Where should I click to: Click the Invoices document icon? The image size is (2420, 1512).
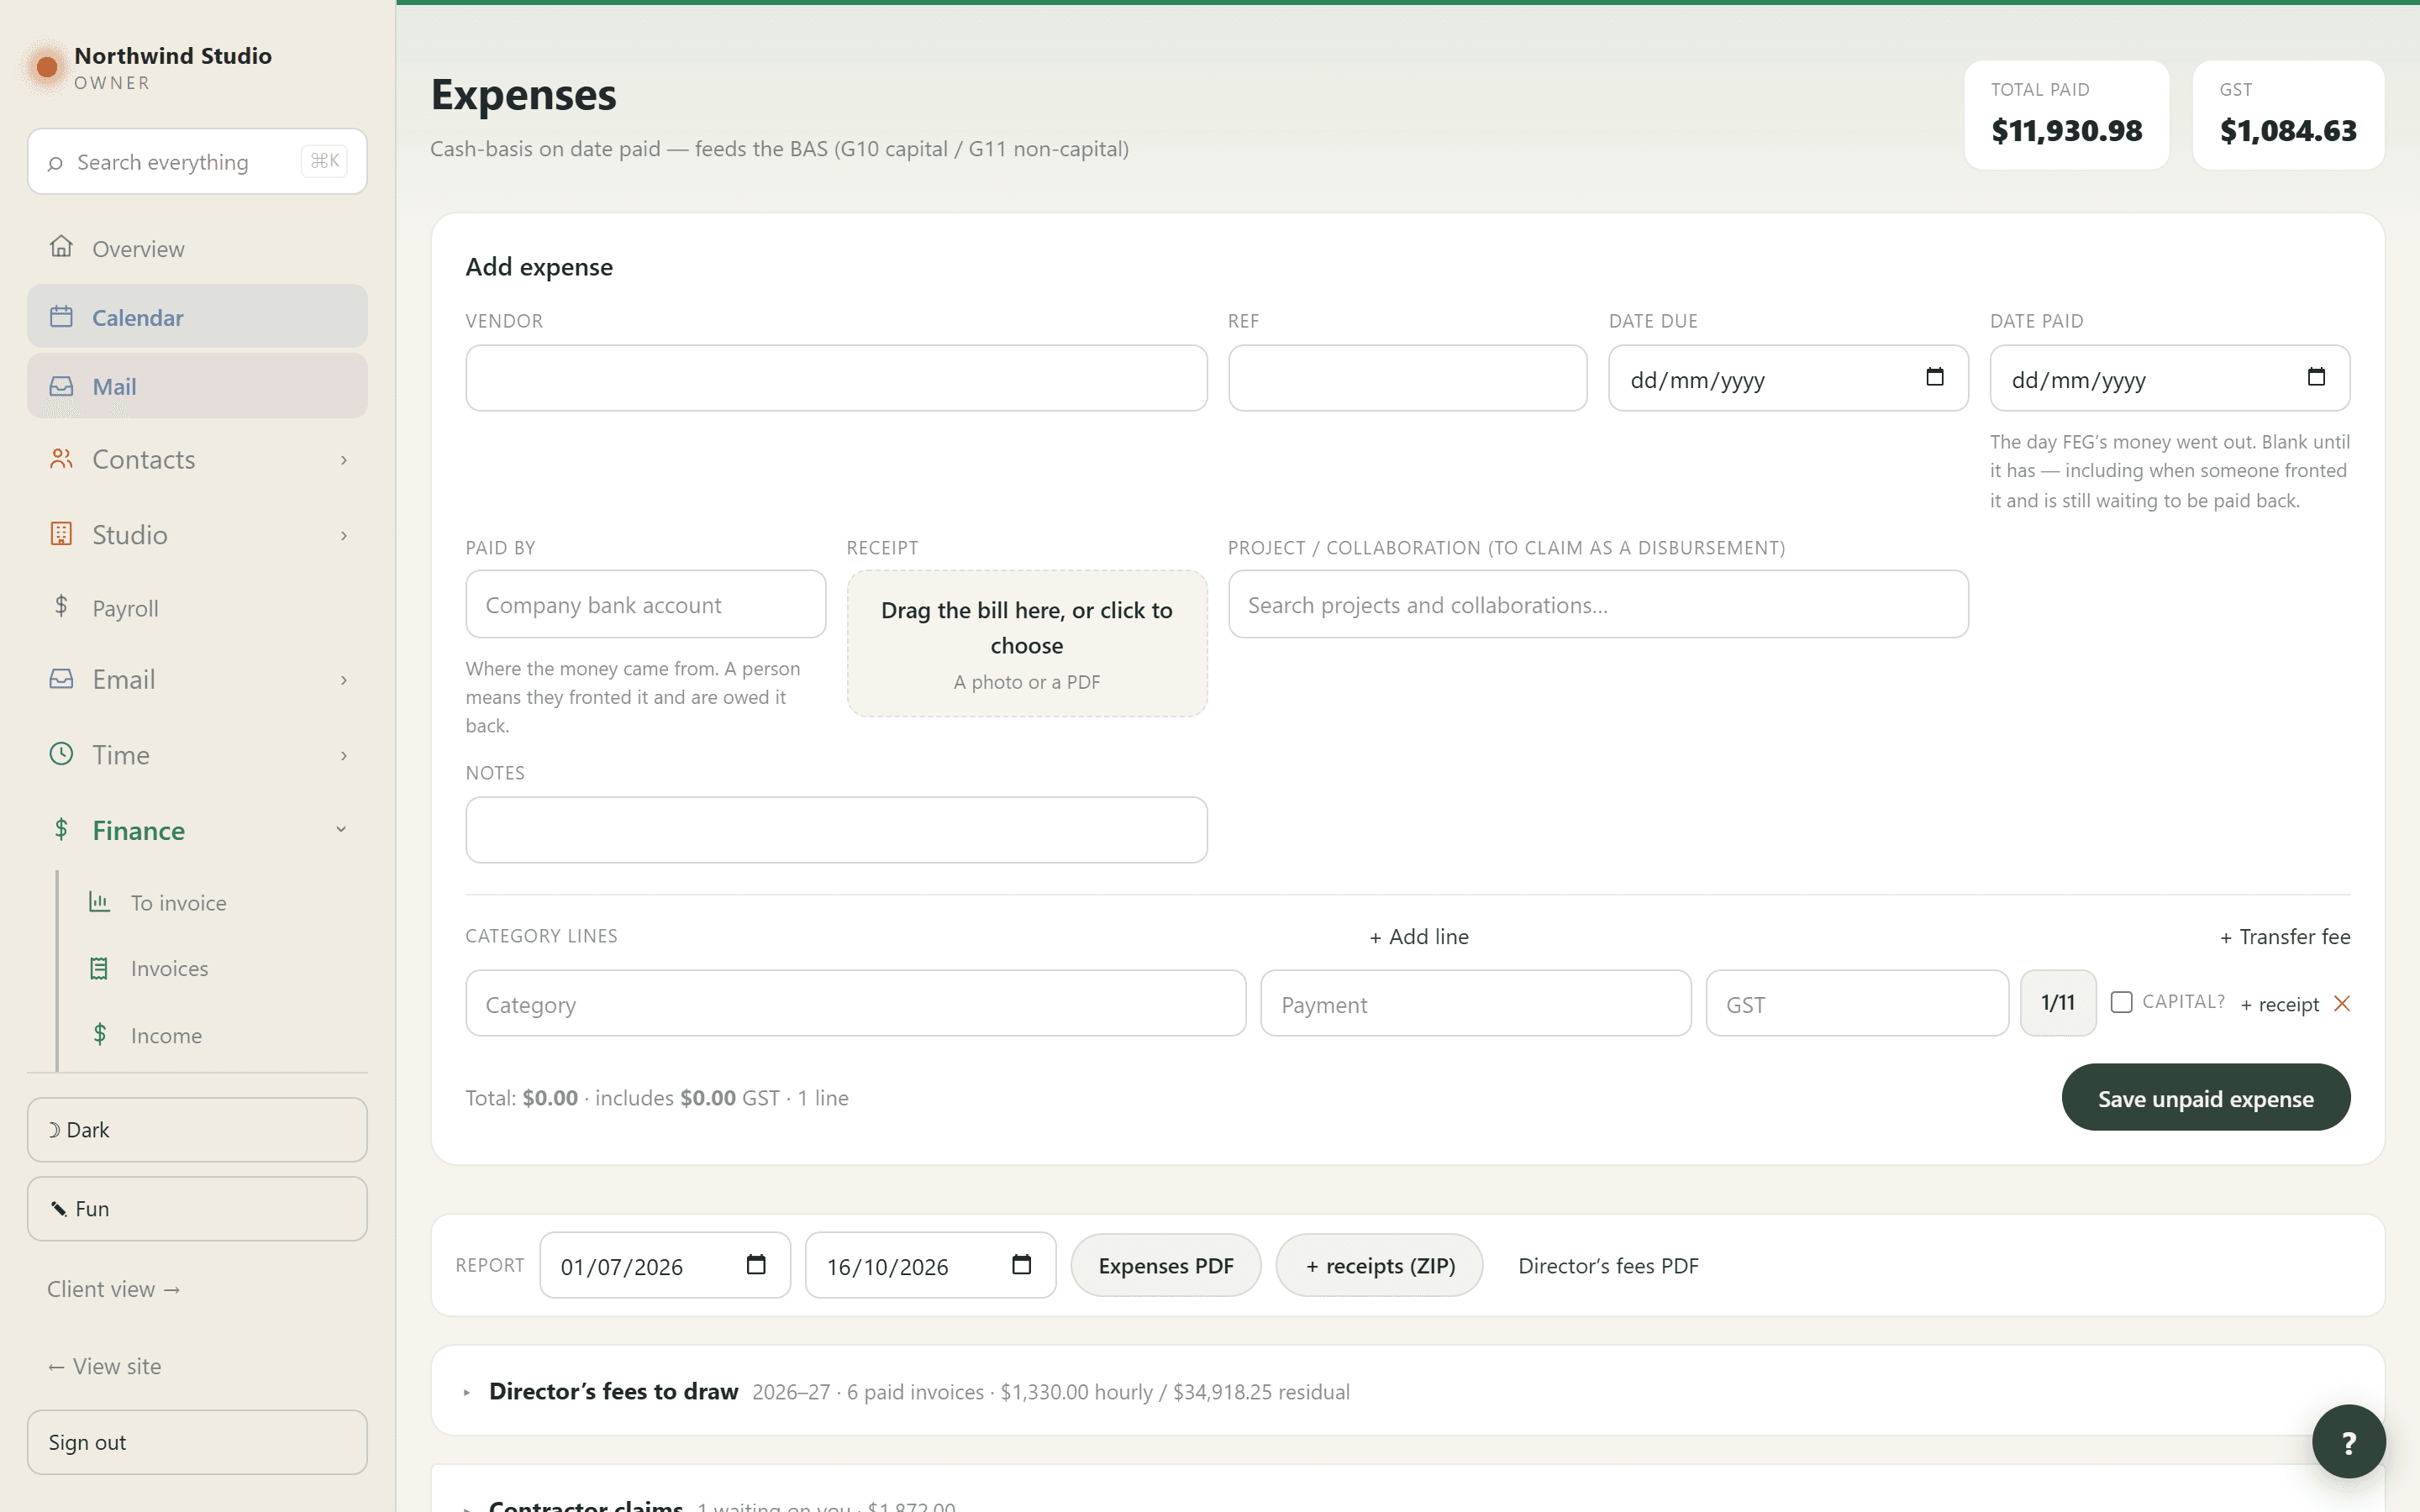coord(99,968)
